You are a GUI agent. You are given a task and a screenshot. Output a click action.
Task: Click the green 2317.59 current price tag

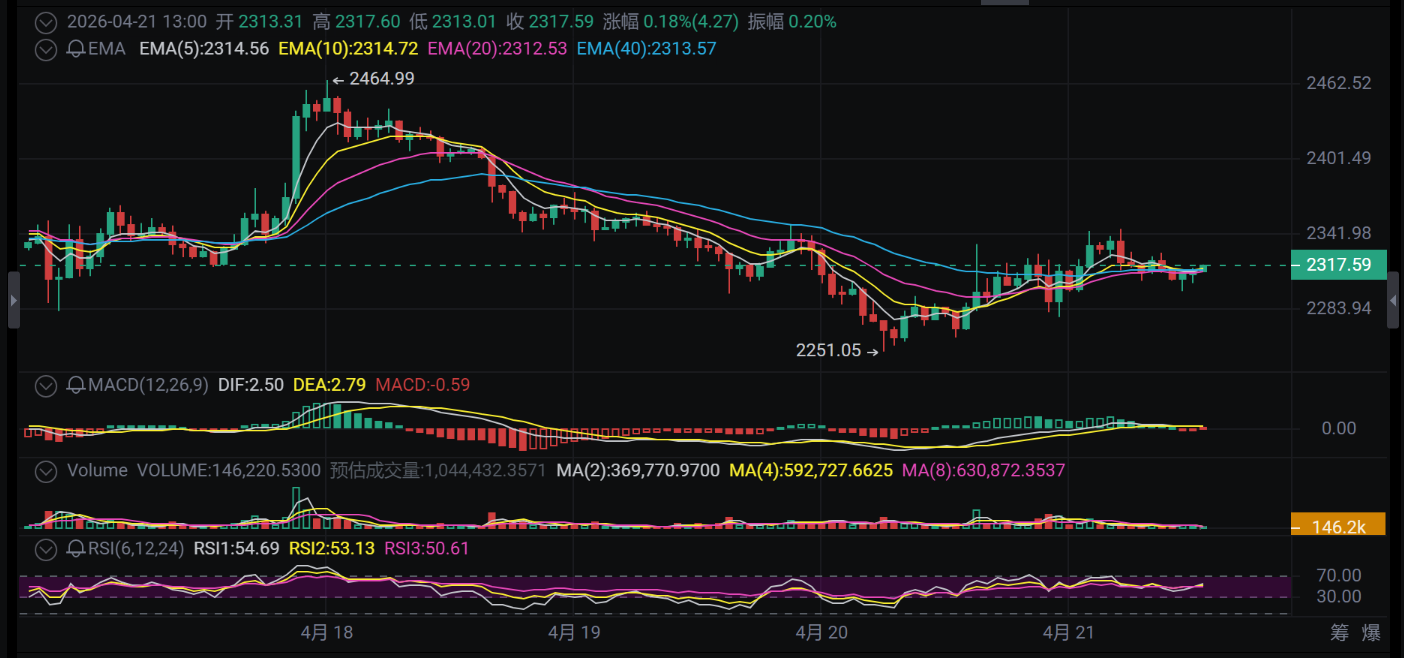click(x=1338, y=265)
